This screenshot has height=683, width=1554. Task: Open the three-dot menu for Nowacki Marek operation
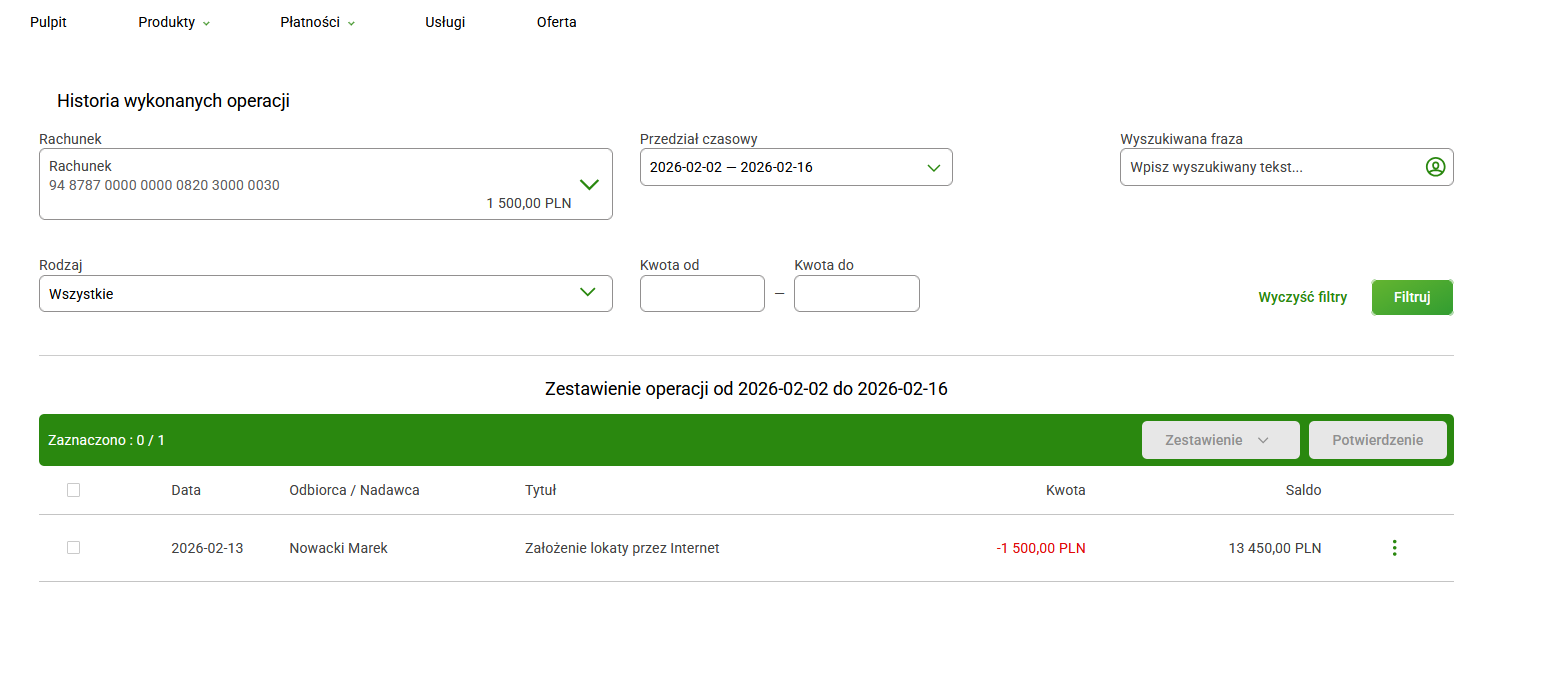tap(1394, 548)
